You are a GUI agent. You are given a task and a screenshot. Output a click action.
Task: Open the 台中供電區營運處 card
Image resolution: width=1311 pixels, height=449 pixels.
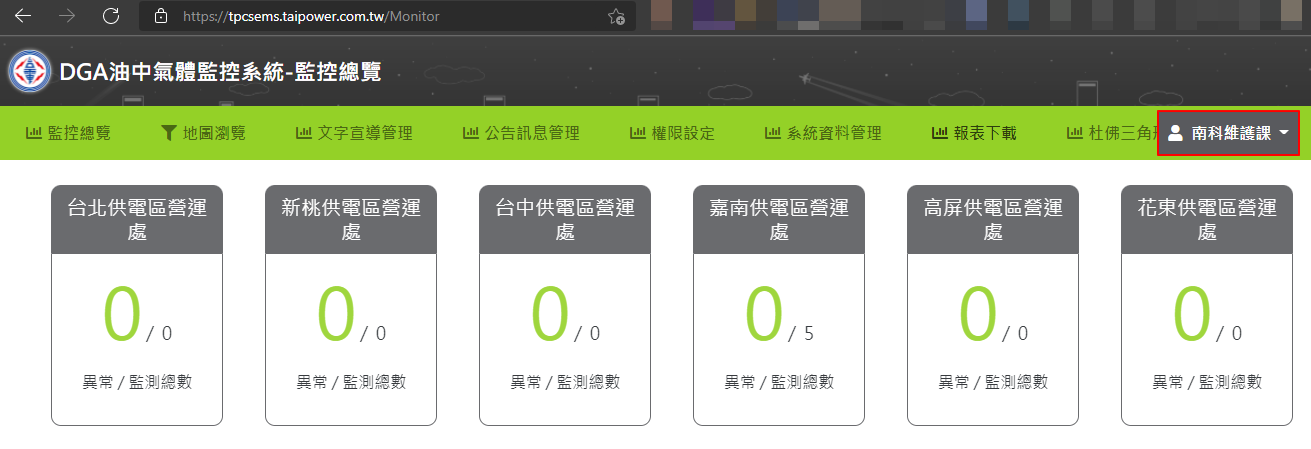pos(565,305)
